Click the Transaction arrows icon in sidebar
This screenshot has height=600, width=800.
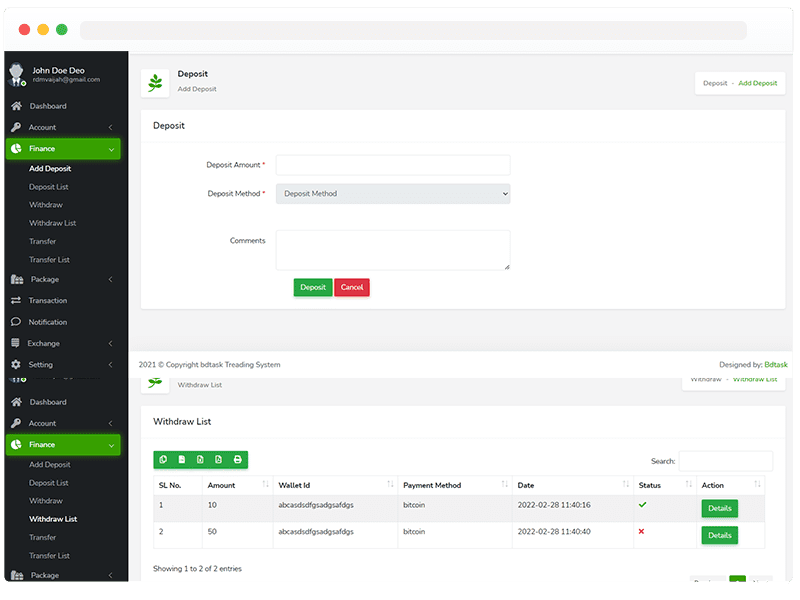(16, 301)
